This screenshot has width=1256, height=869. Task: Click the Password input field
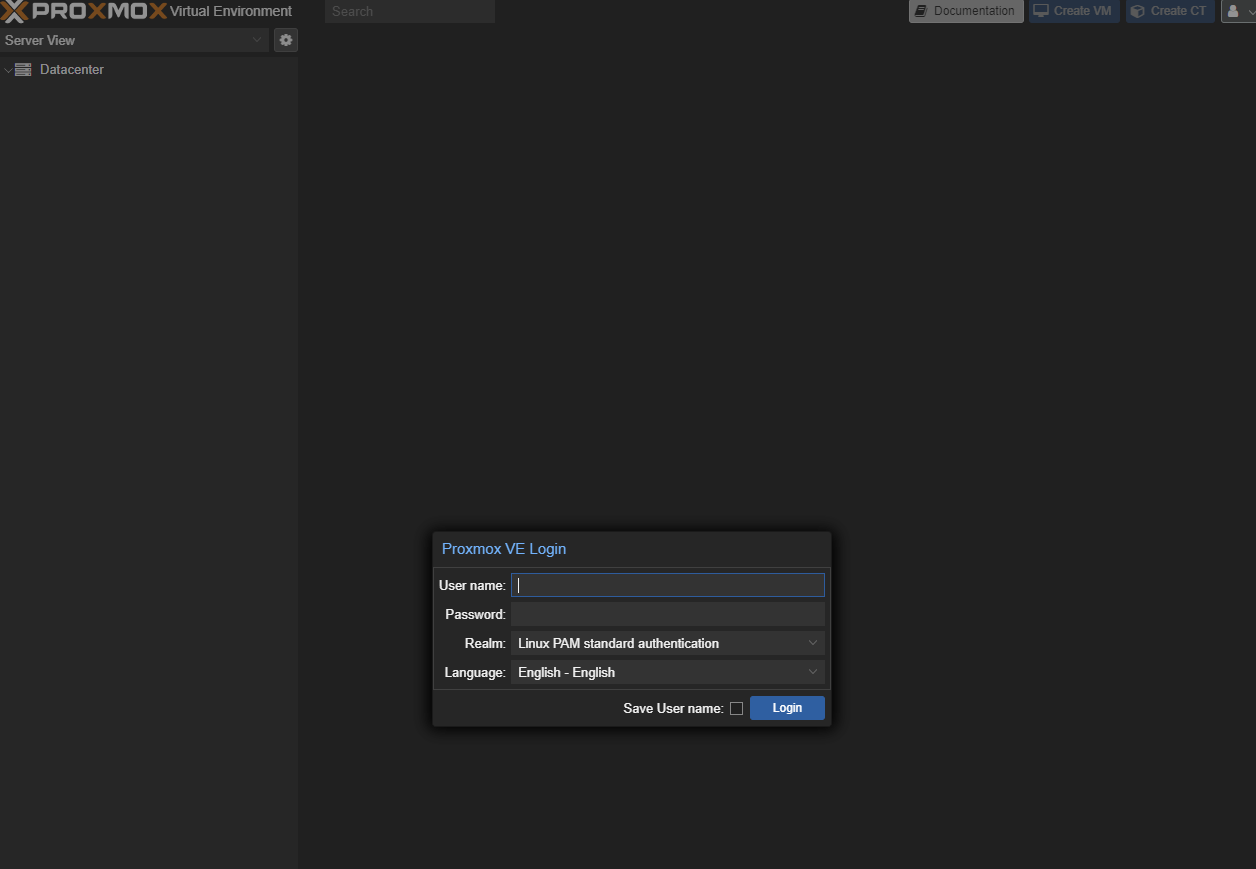click(x=668, y=613)
